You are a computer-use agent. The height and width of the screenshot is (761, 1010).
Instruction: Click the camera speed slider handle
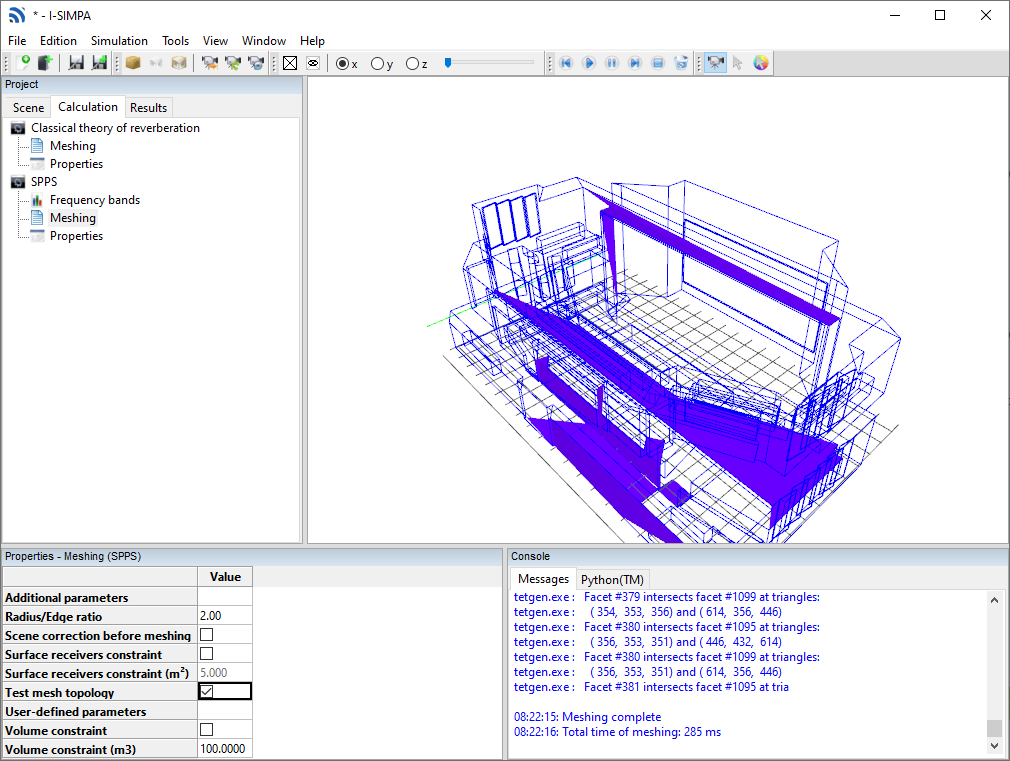click(x=448, y=63)
